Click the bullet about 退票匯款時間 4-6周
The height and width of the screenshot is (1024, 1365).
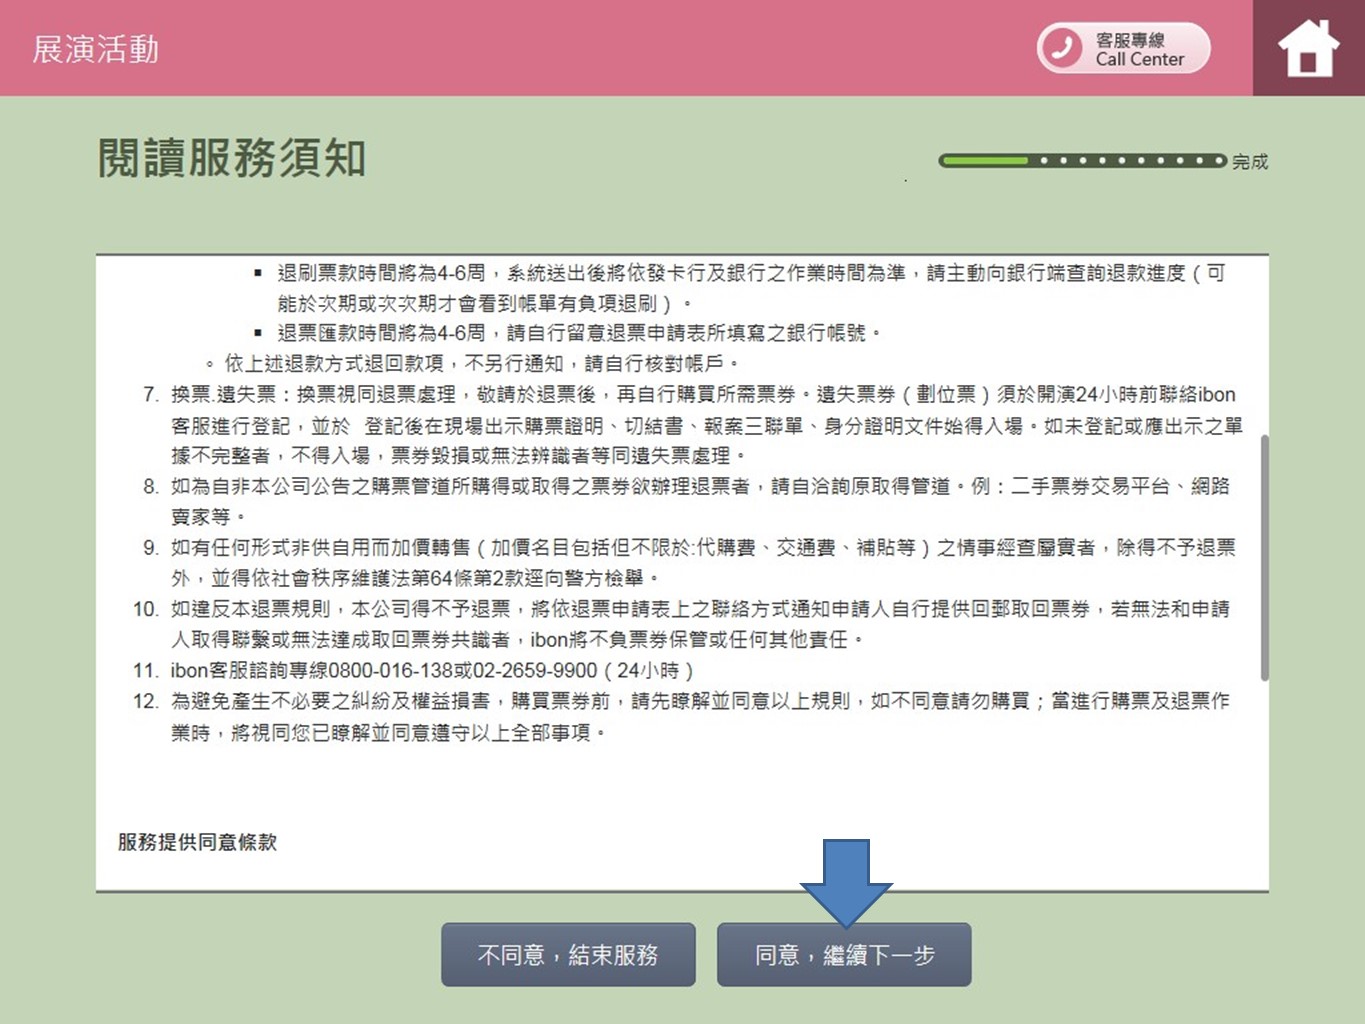tap(578, 333)
